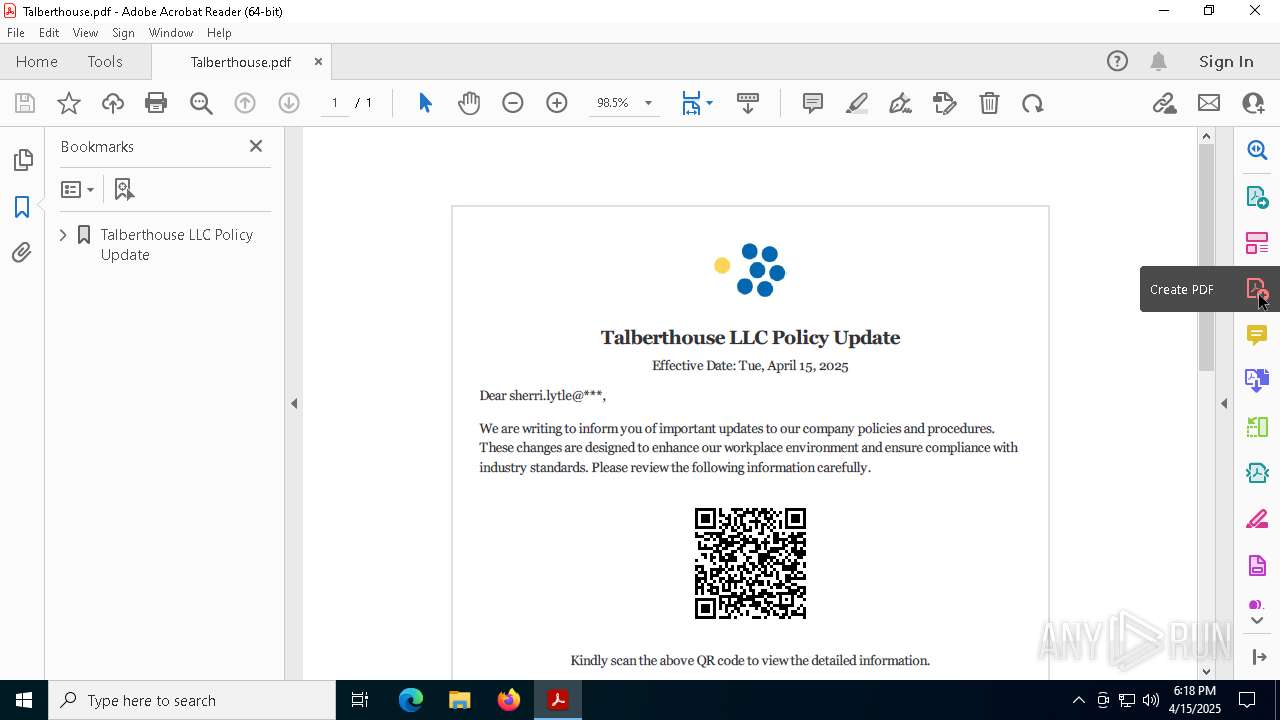Go to the previous page with the up arrow
This screenshot has width=1280, height=720.
(x=245, y=103)
